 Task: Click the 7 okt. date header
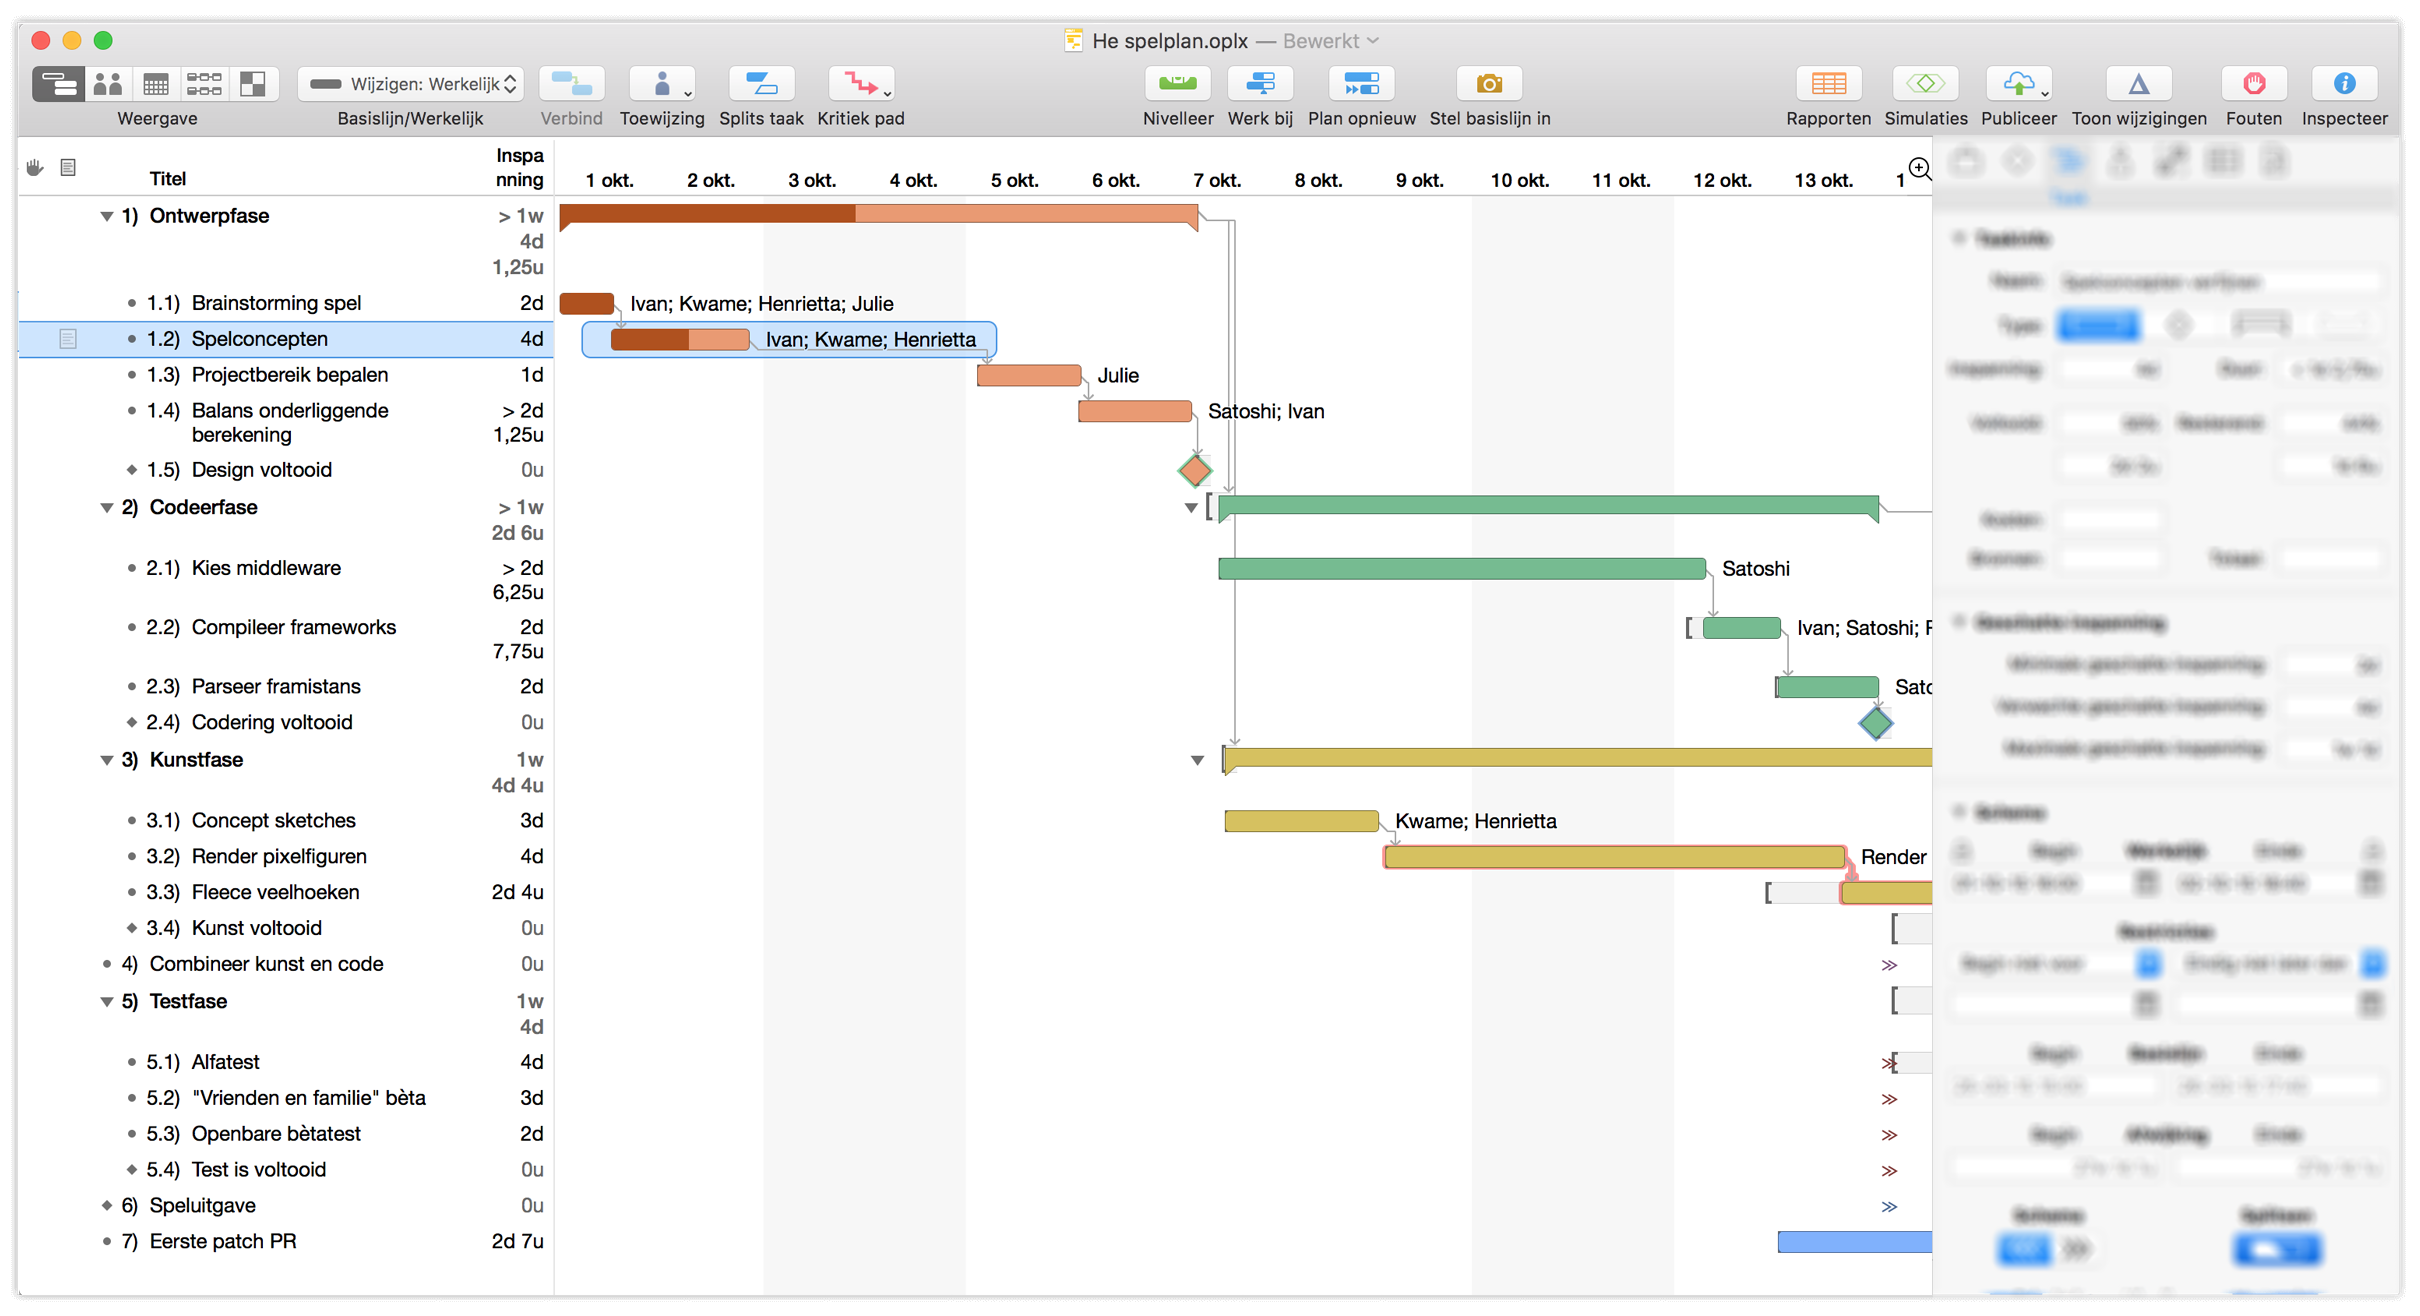coord(1217,180)
